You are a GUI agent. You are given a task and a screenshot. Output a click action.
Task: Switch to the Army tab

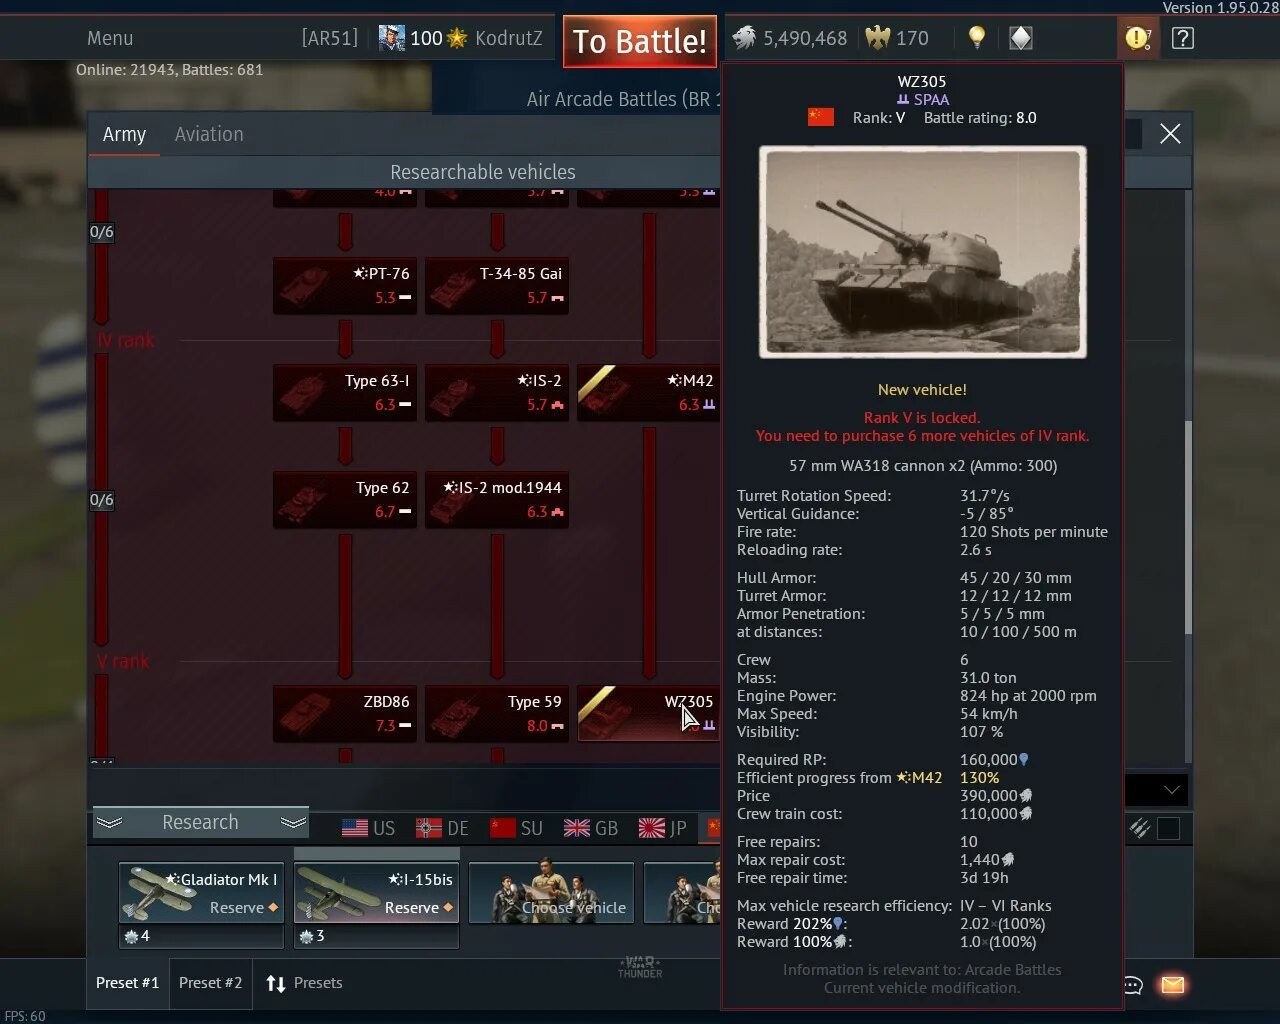(124, 134)
